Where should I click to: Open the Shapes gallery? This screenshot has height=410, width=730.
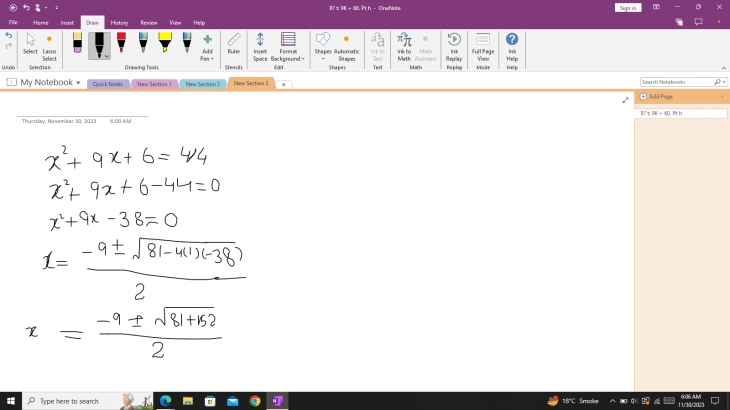[323, 47]
